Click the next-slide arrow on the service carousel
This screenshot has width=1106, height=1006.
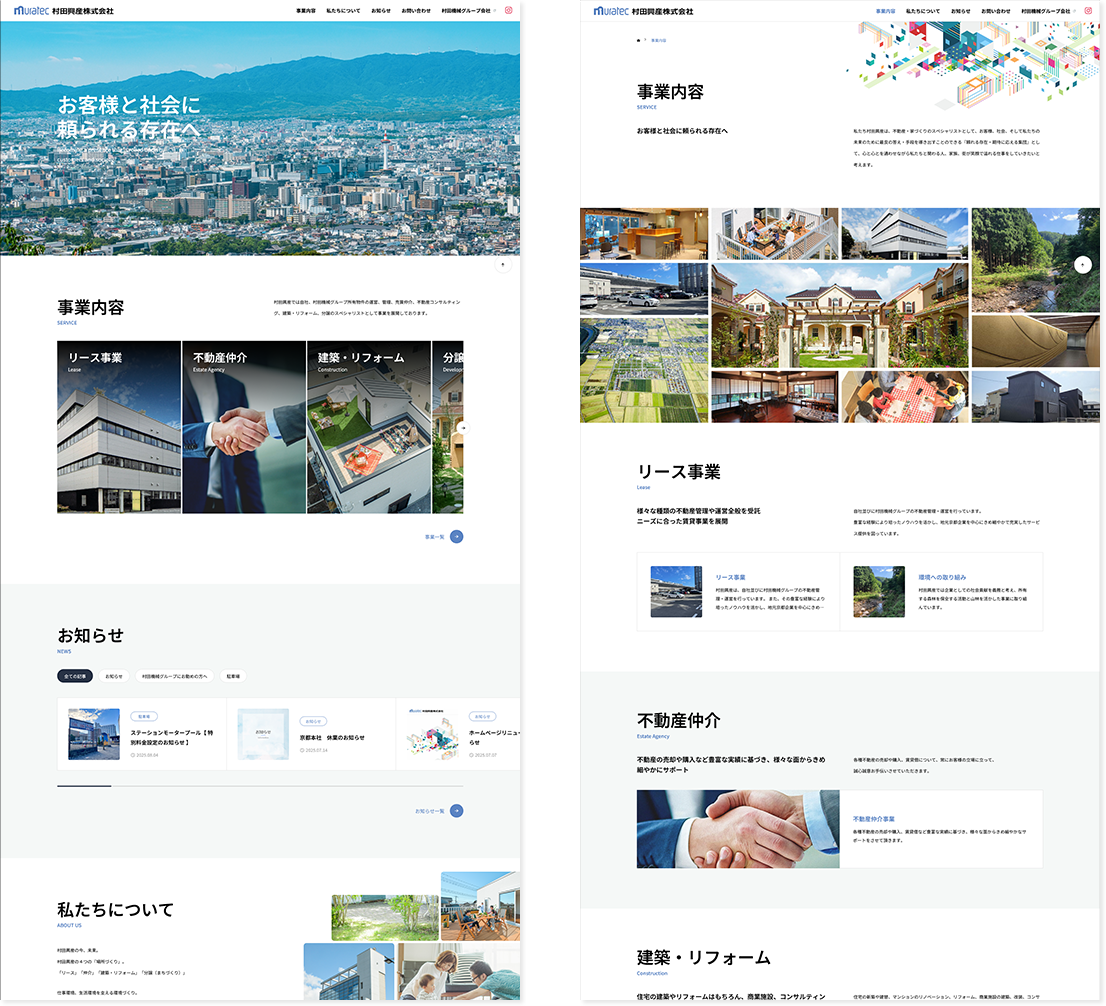(463, 428)
